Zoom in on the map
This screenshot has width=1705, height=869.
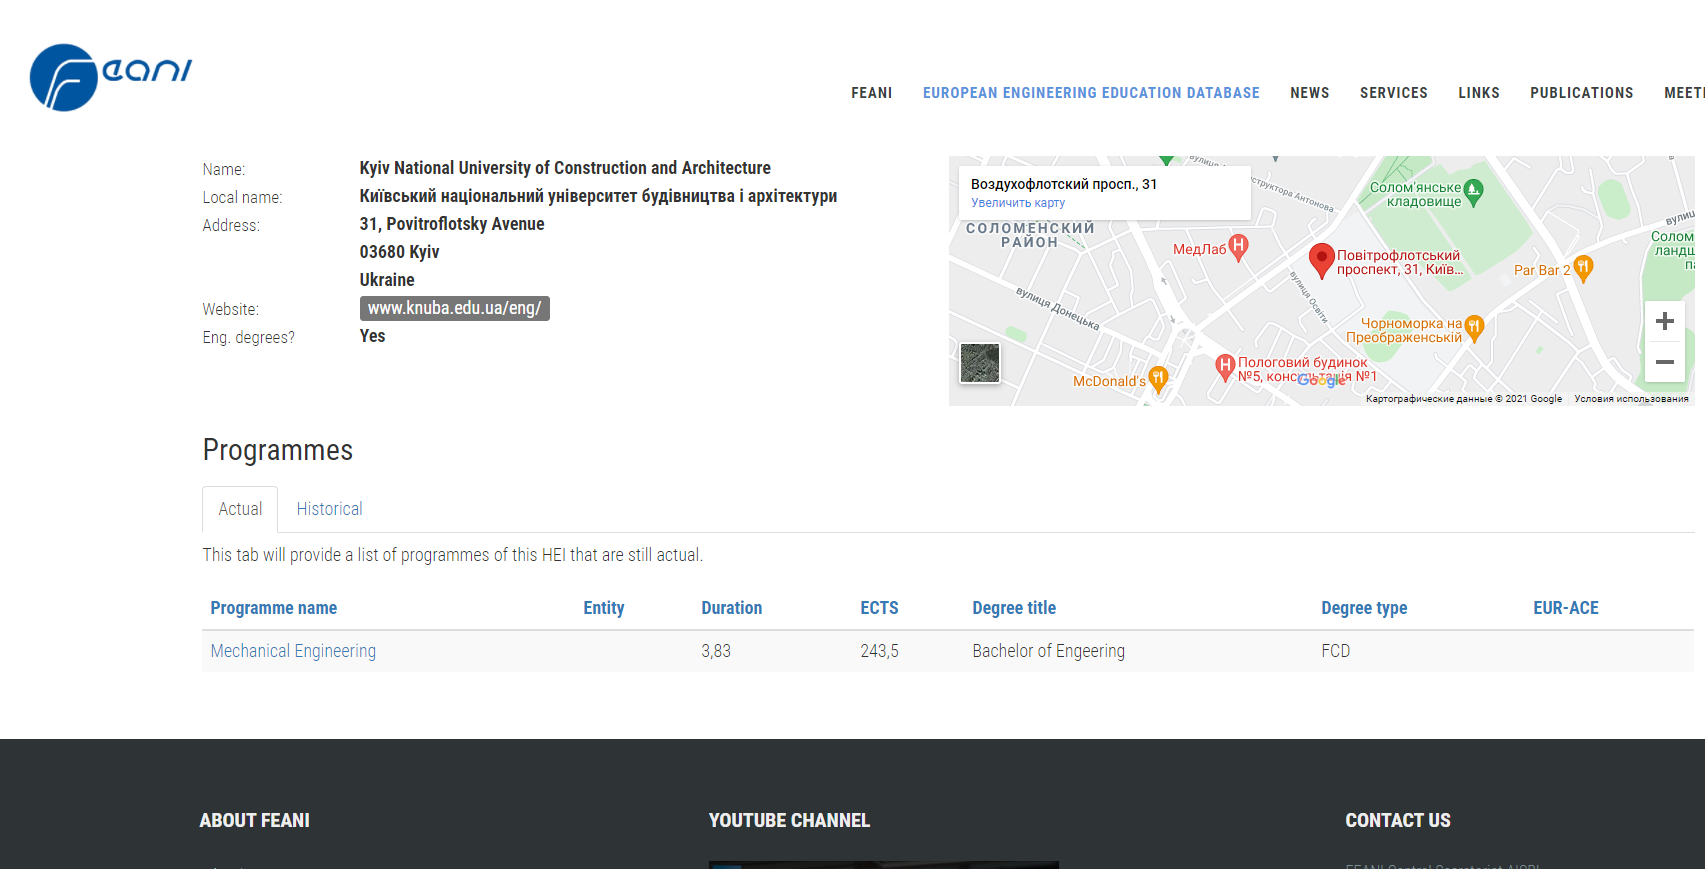[1664, 321]
